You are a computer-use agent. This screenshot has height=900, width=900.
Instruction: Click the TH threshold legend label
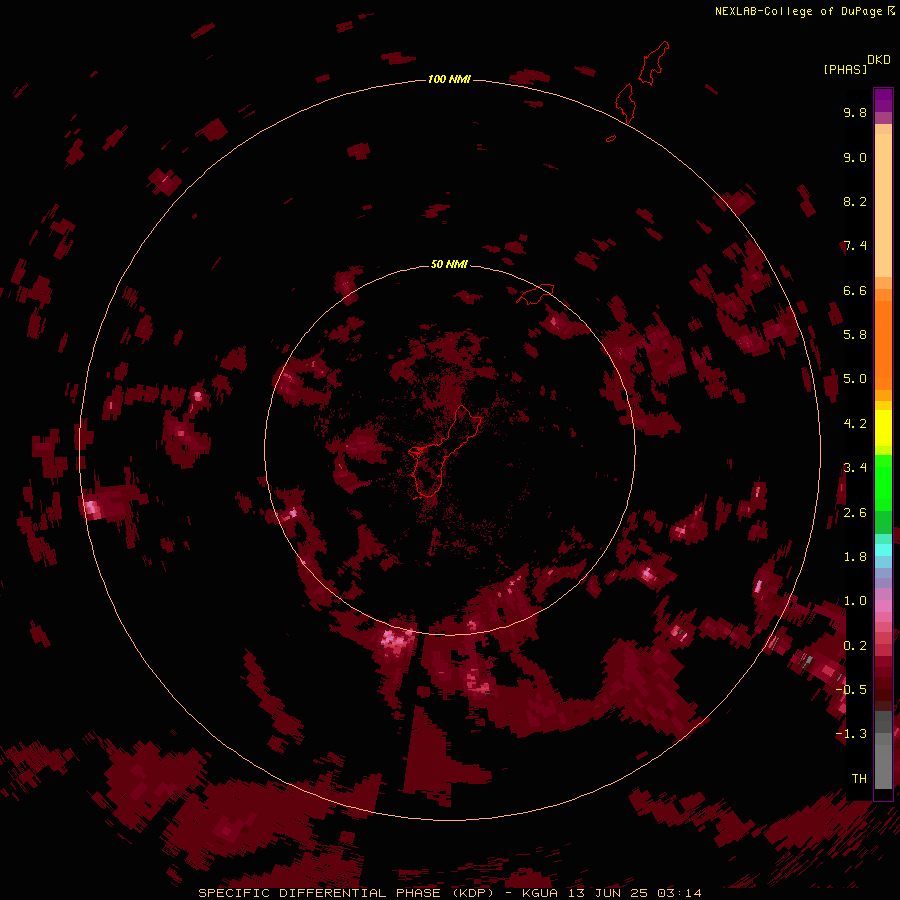tap(859, 778)
